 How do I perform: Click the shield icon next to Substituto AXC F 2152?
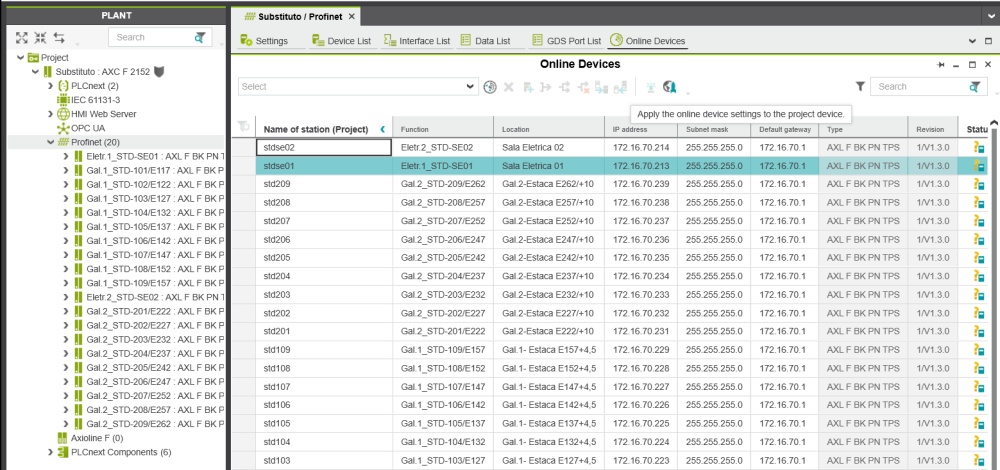tap(158, 73)
